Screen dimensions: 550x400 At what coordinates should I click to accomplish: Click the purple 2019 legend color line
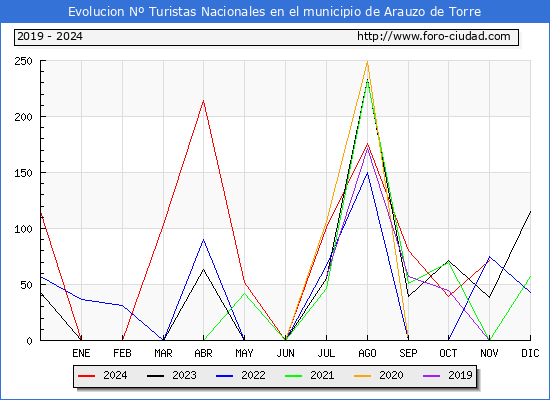pyautogui.click(x=431, y=376)
